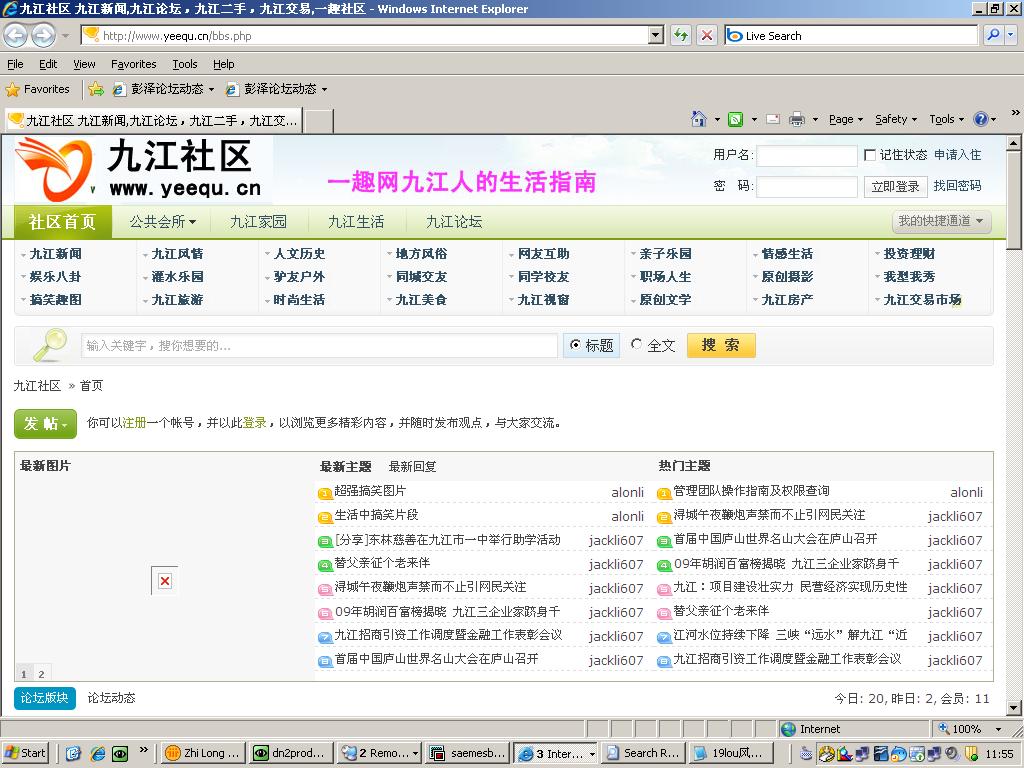1024x768 pixels.
Task: Switch to the 最新回复 tab
Action: 412,466
